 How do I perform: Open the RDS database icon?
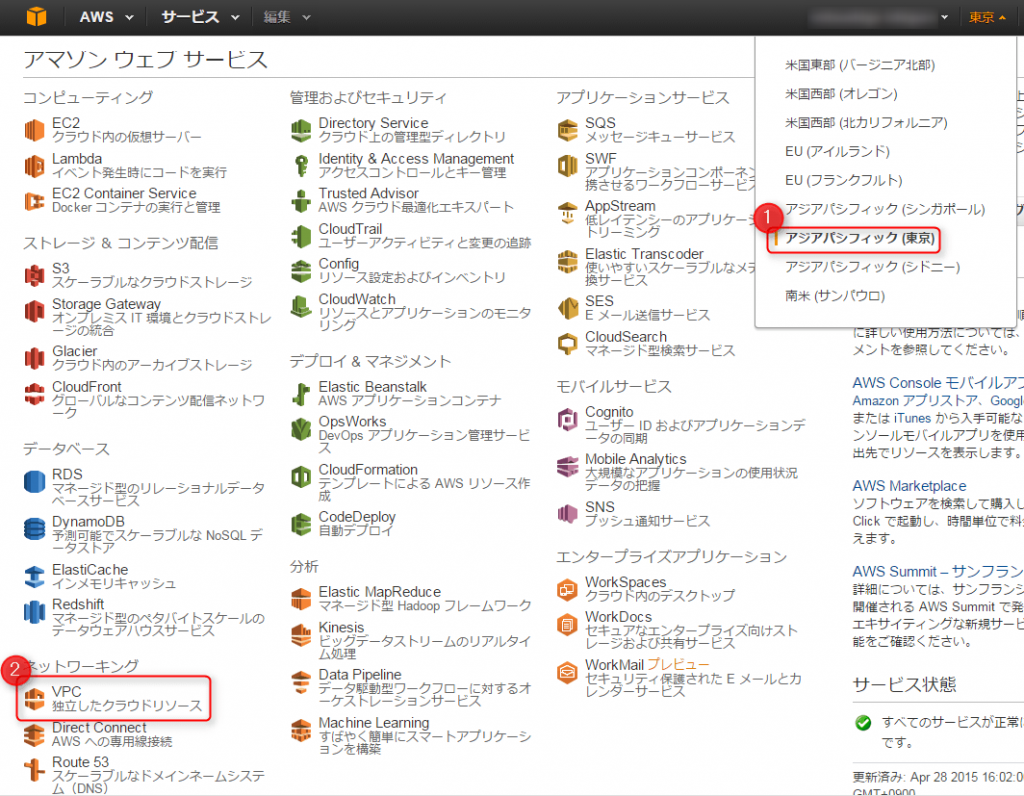[x=34, y=481]
